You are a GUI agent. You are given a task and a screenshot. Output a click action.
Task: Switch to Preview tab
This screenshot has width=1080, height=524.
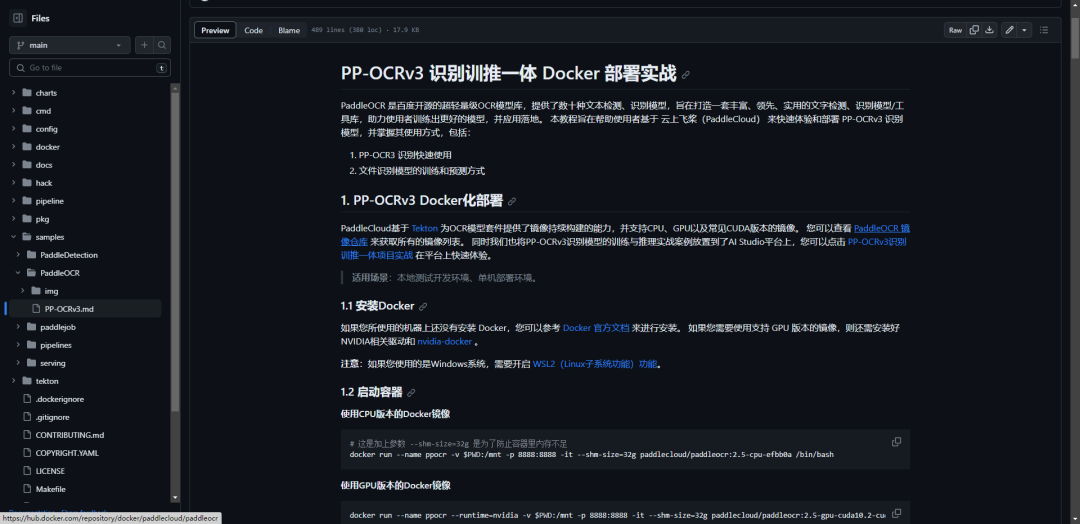click(215, 30)
